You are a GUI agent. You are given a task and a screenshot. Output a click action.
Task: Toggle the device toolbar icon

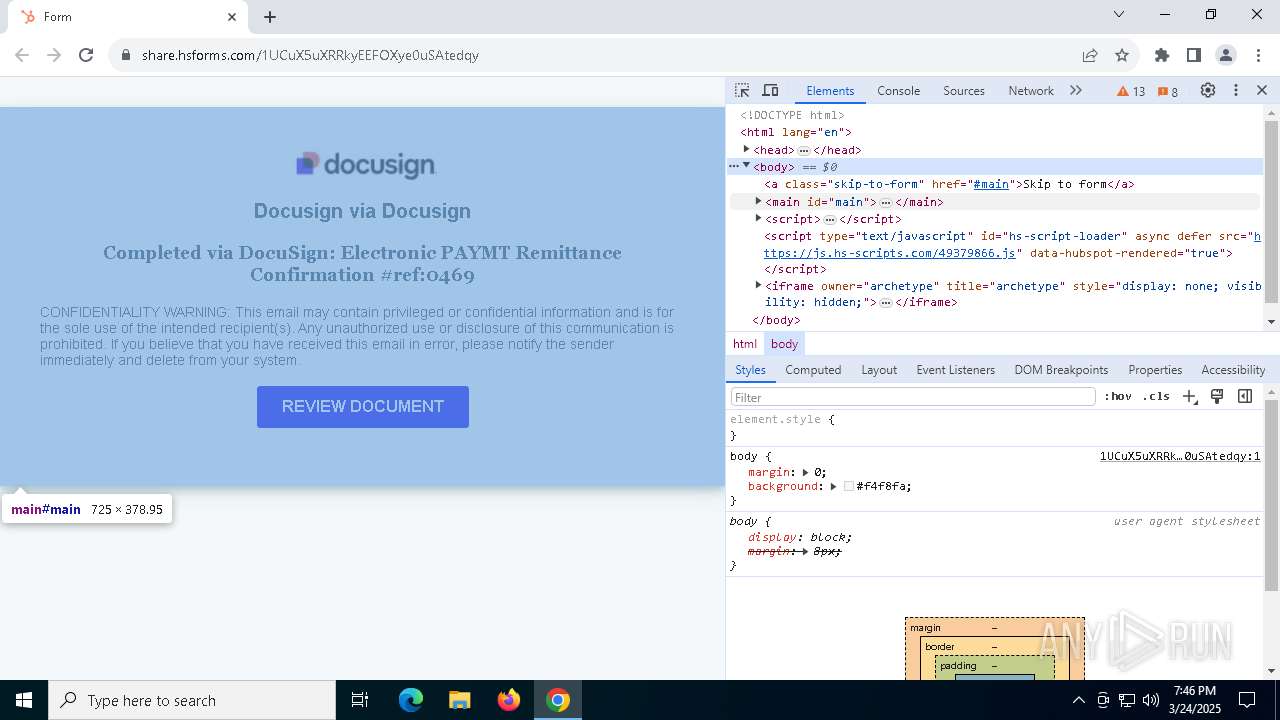tap(770, 90)
